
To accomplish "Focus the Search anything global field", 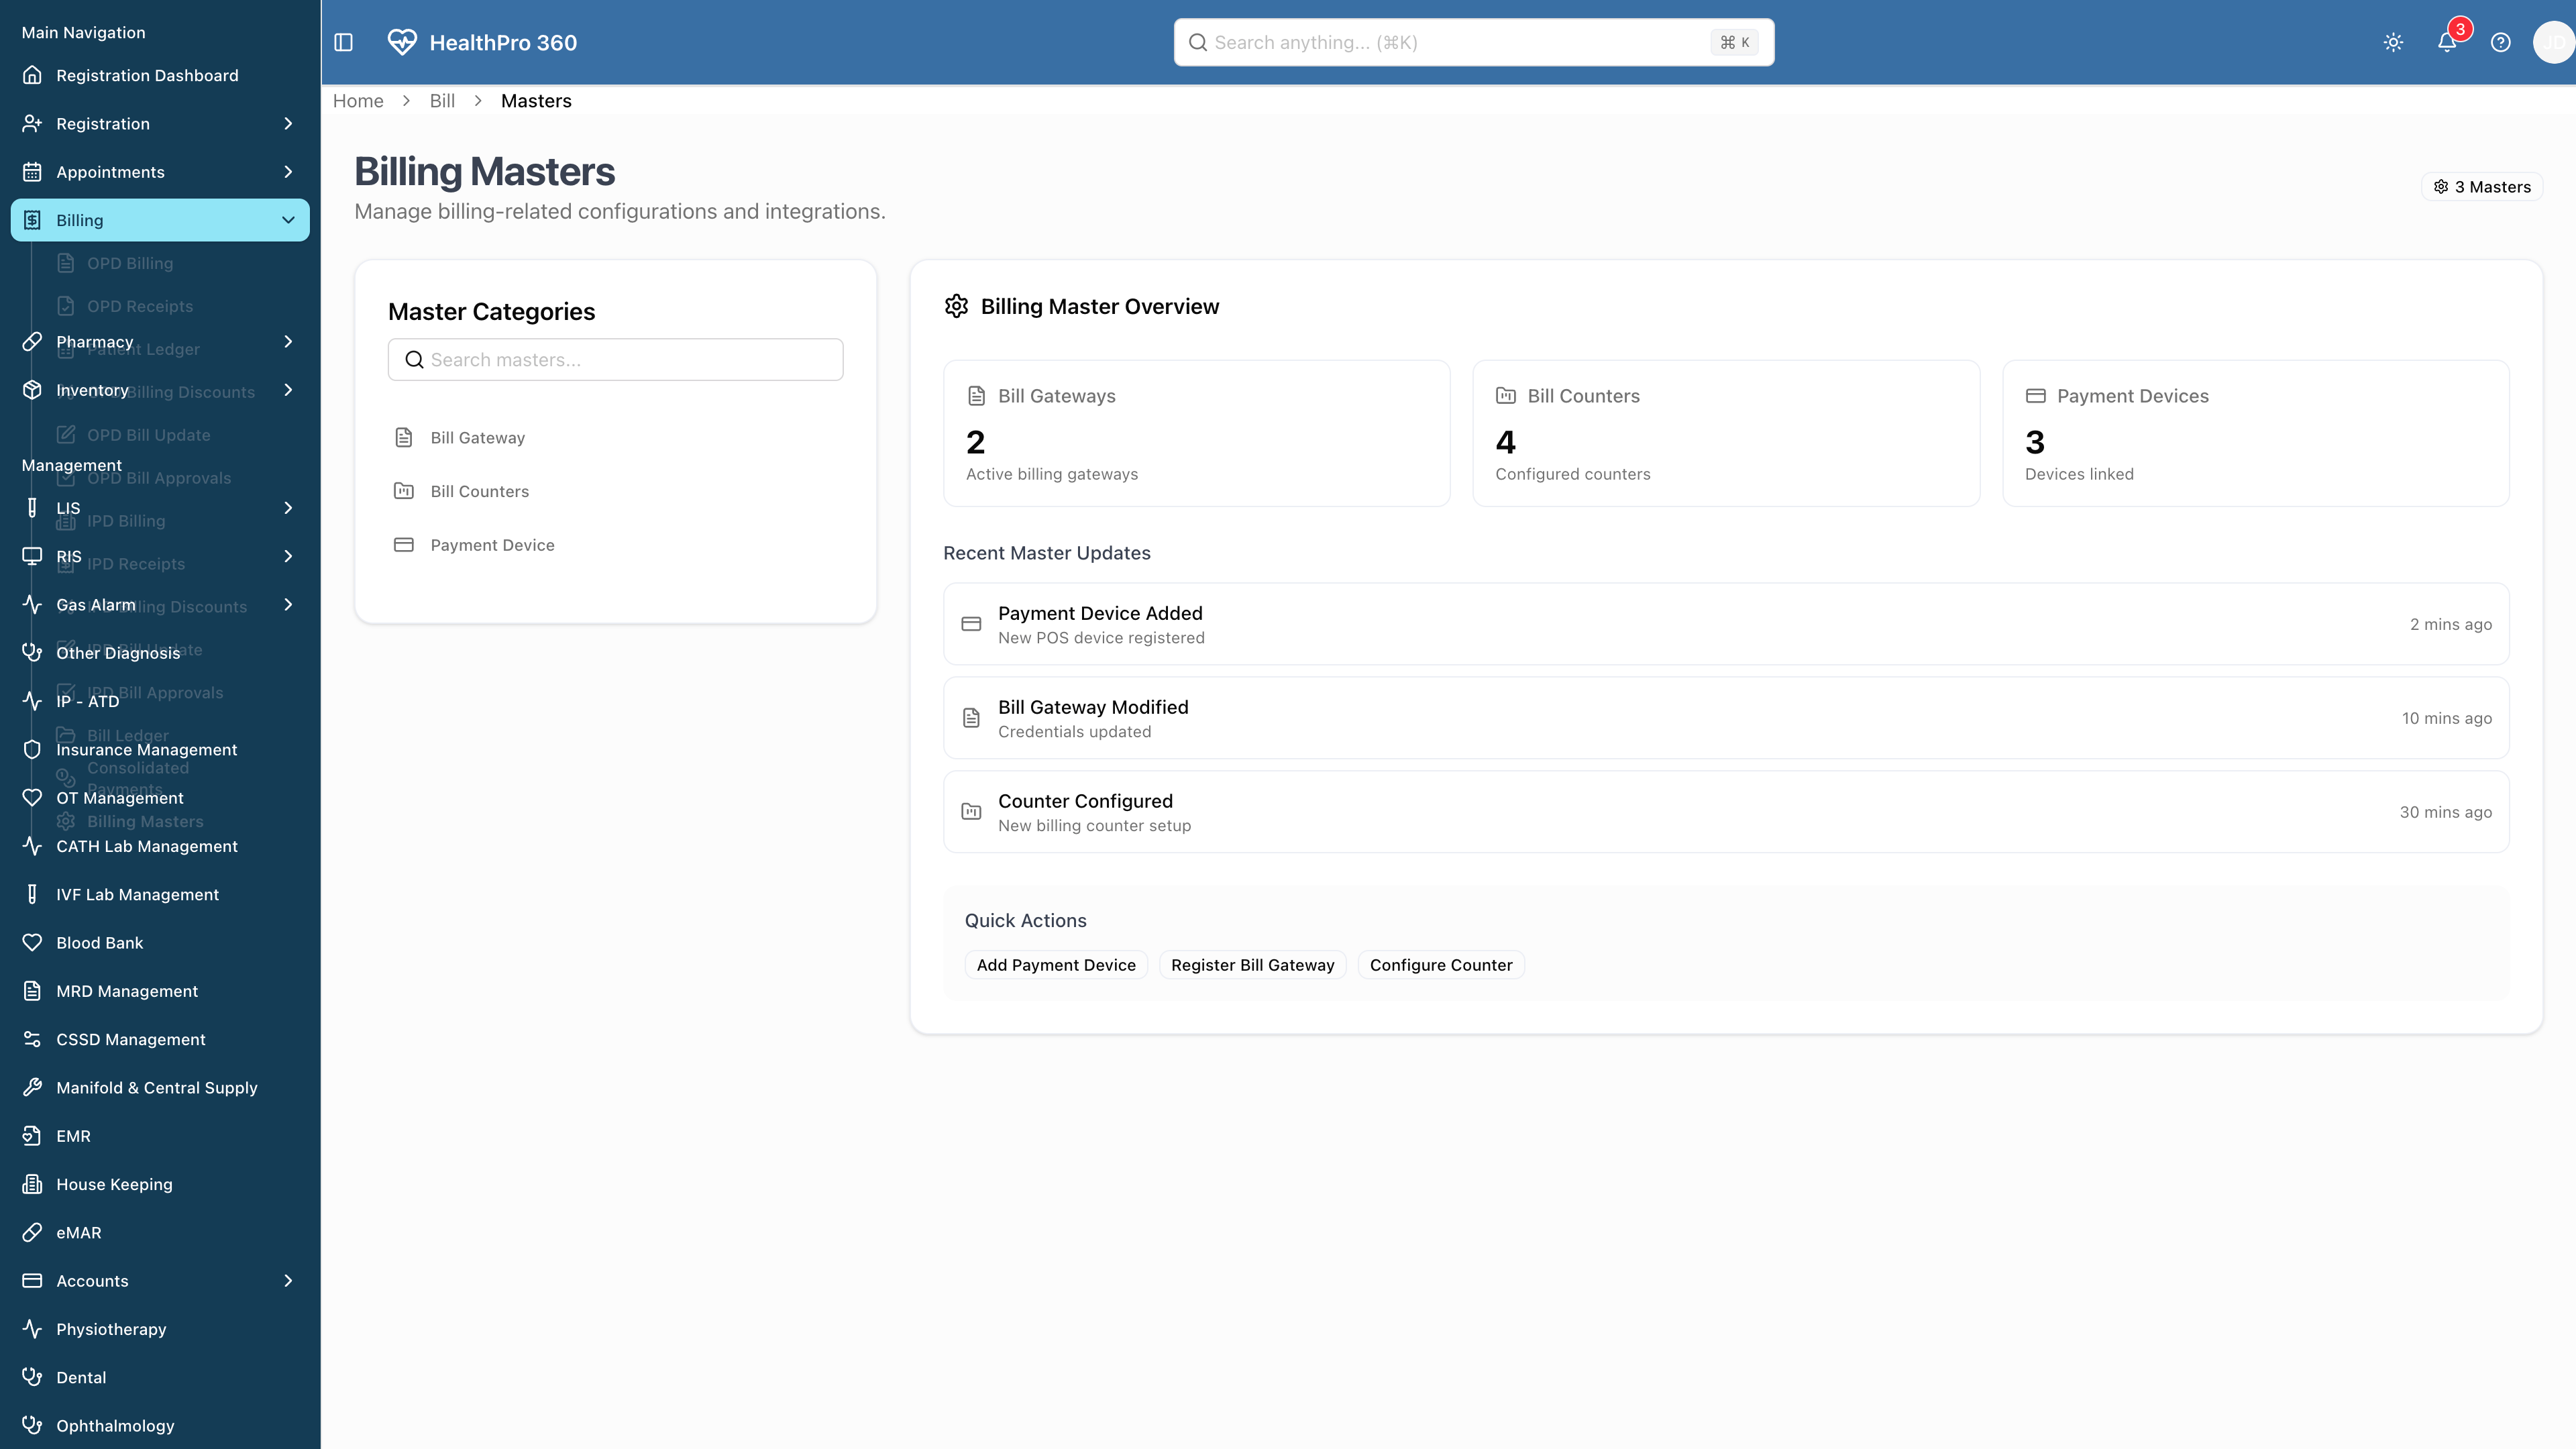I will coord(1474,42).
